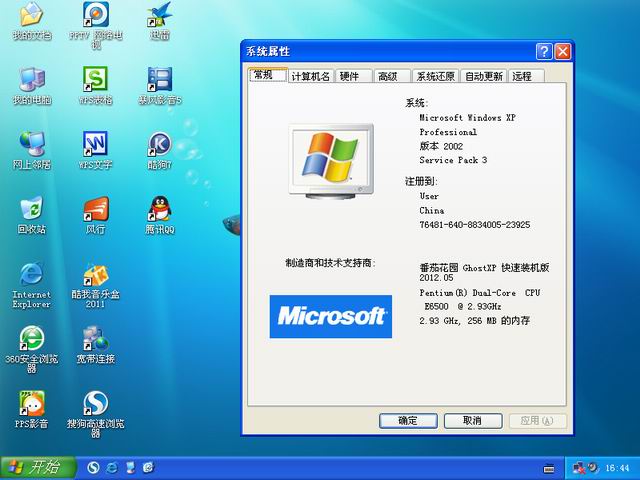Open the PPTV 网络电视 desktop icon

96,24
